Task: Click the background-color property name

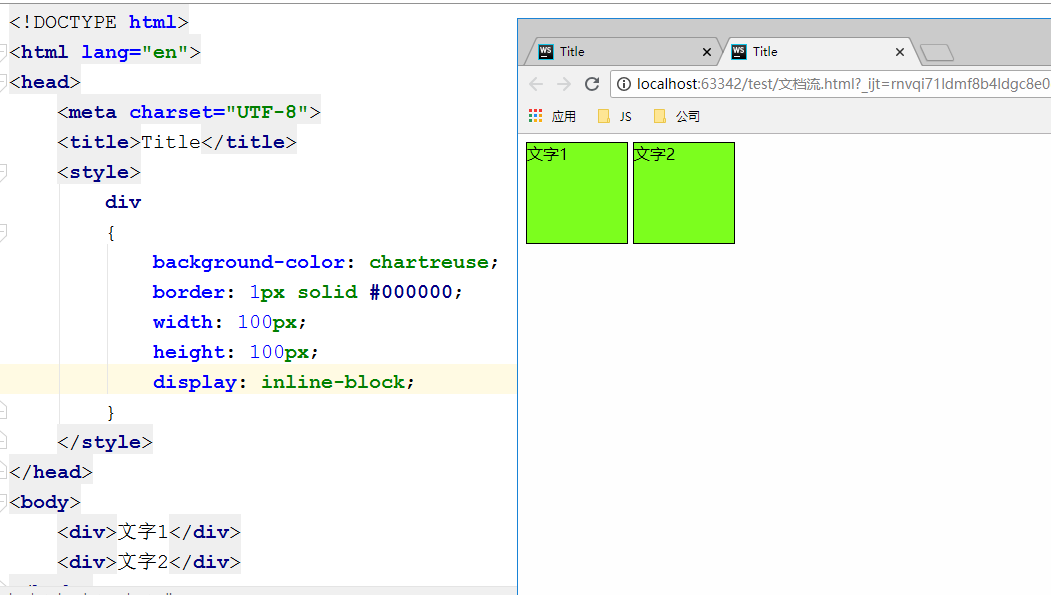Action: (249, 262)
